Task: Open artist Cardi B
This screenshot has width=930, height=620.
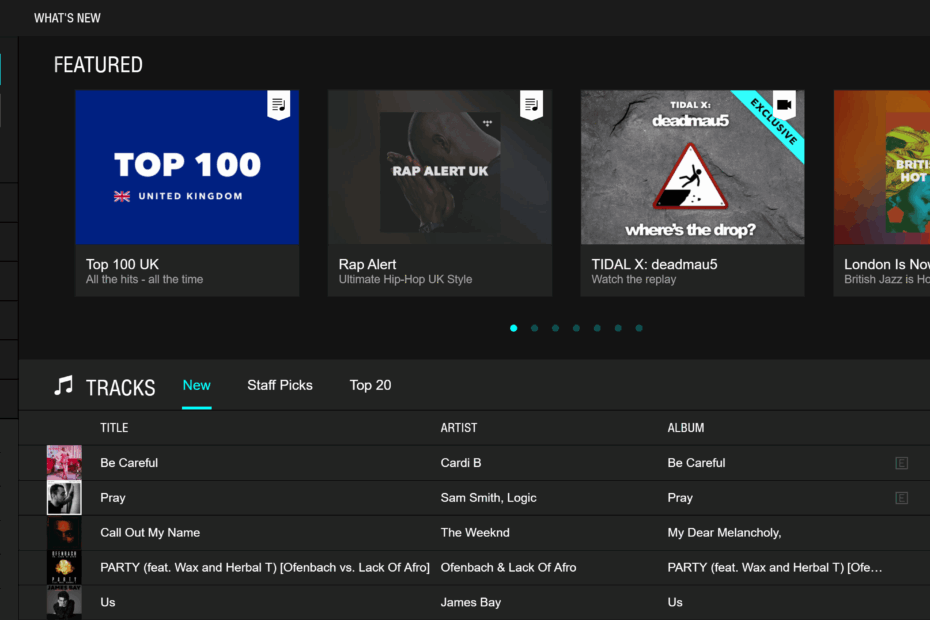Action: pos(461,463)
